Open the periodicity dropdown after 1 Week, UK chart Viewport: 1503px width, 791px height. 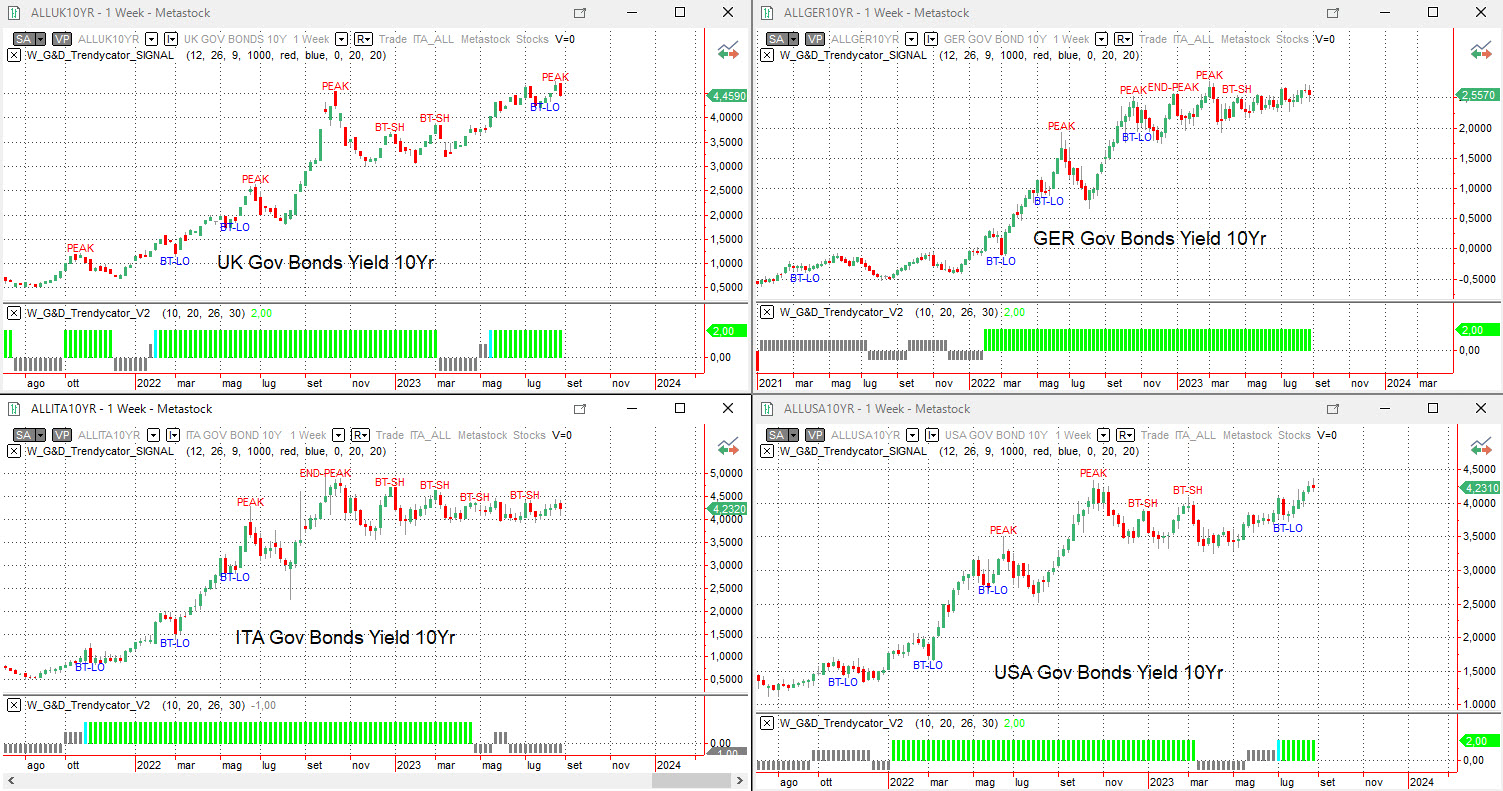click(339, 39)
